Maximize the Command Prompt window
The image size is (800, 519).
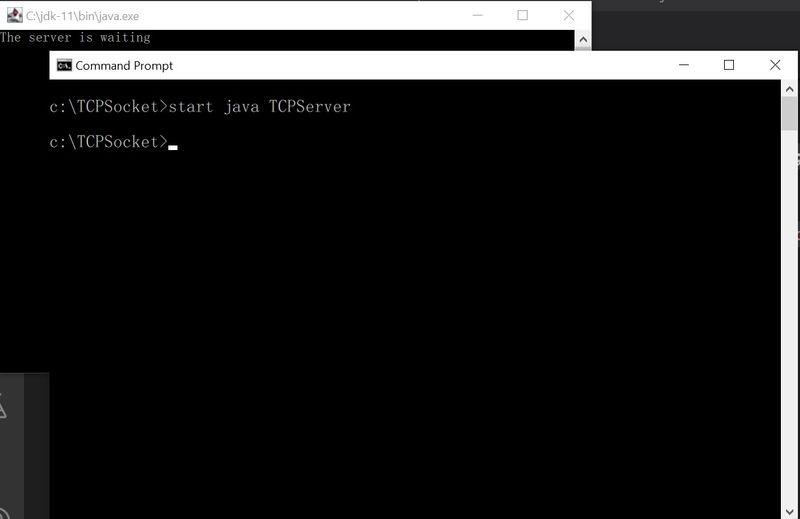point(729,65)
